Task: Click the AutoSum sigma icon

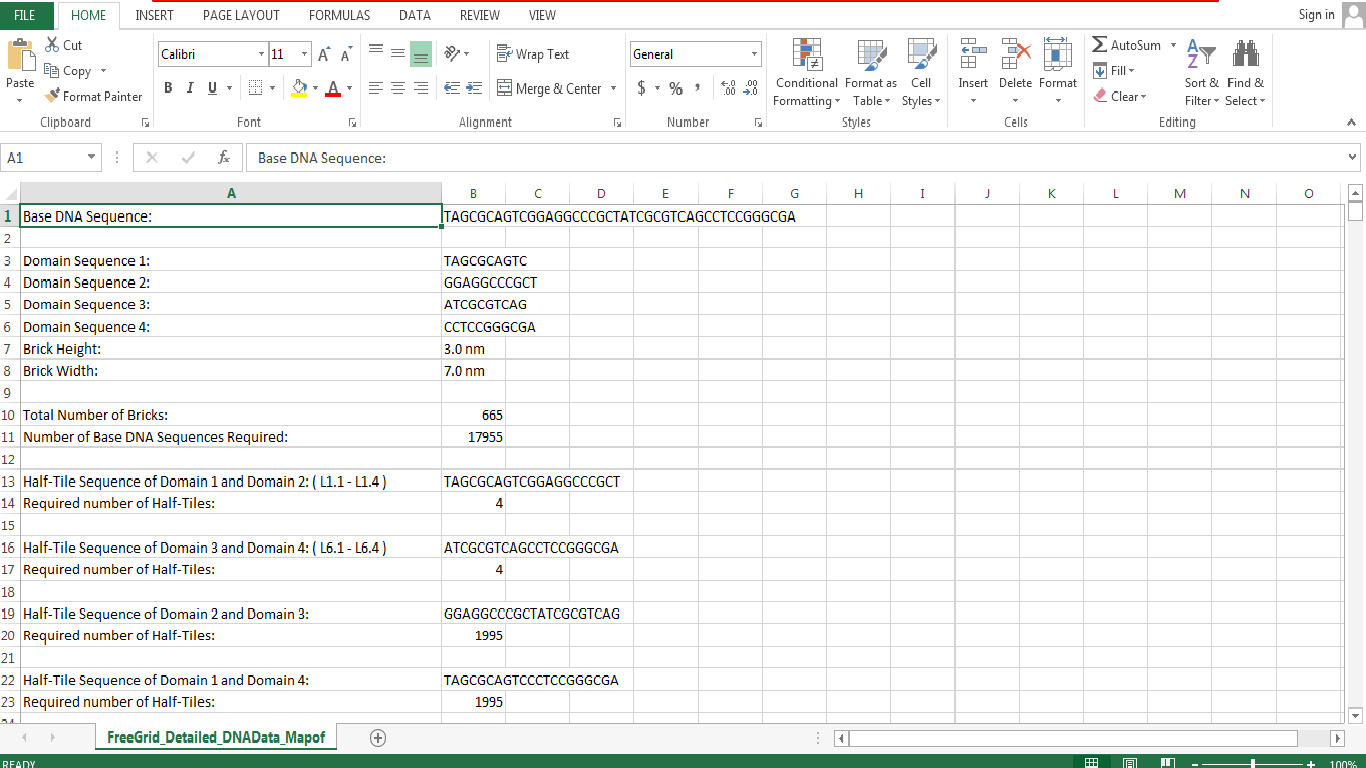Action: click(1100, 45)
